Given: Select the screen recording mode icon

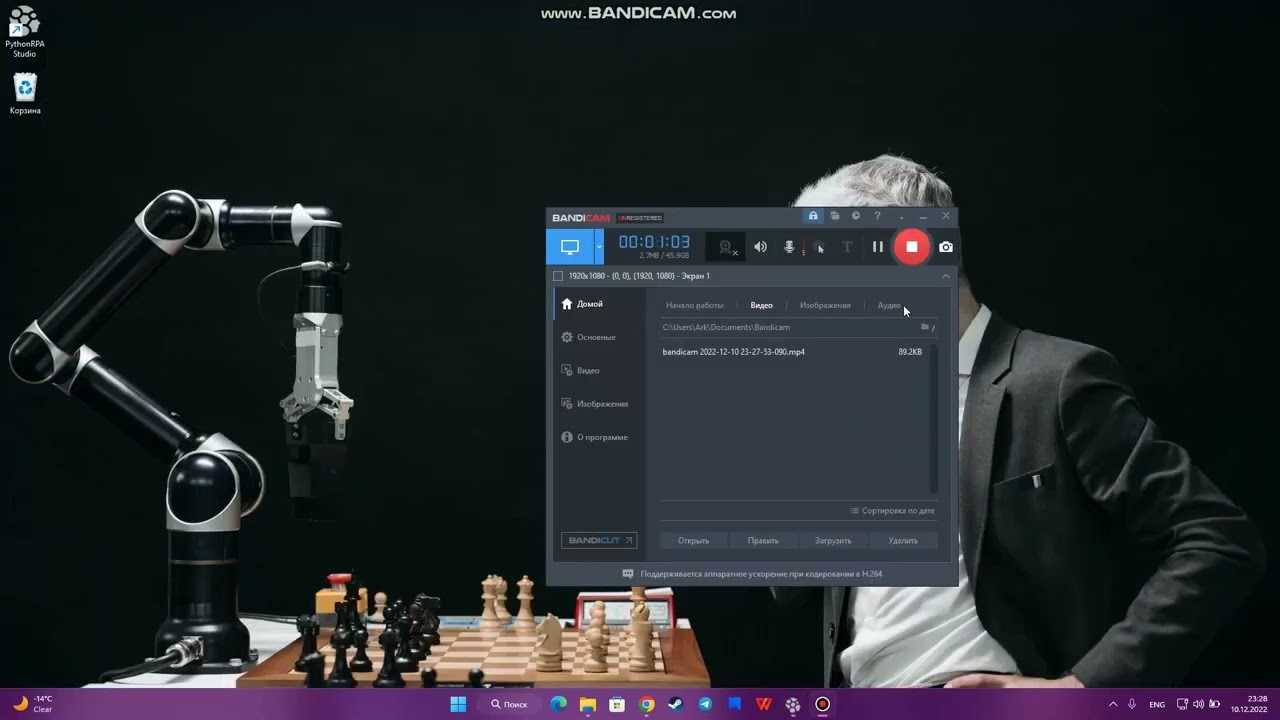Looking at the screenshot, I should (570, 247).
